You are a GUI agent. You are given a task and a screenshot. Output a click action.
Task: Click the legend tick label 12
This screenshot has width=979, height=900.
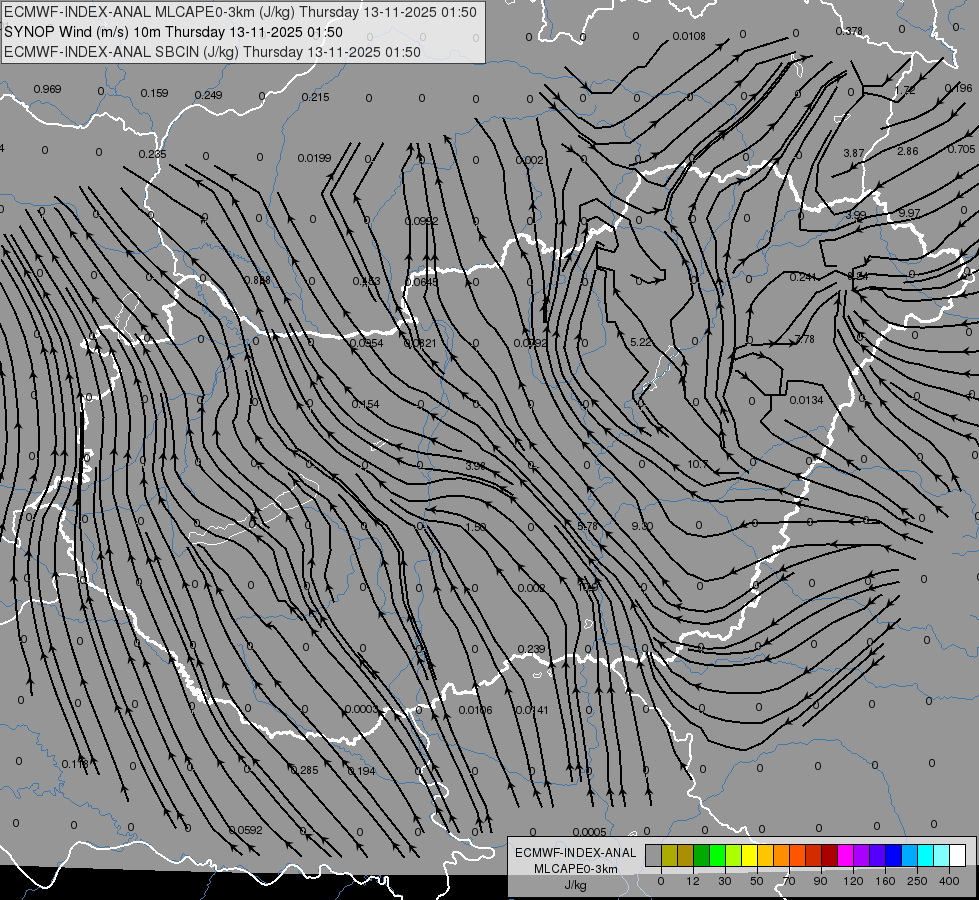[x=693, y=881]
